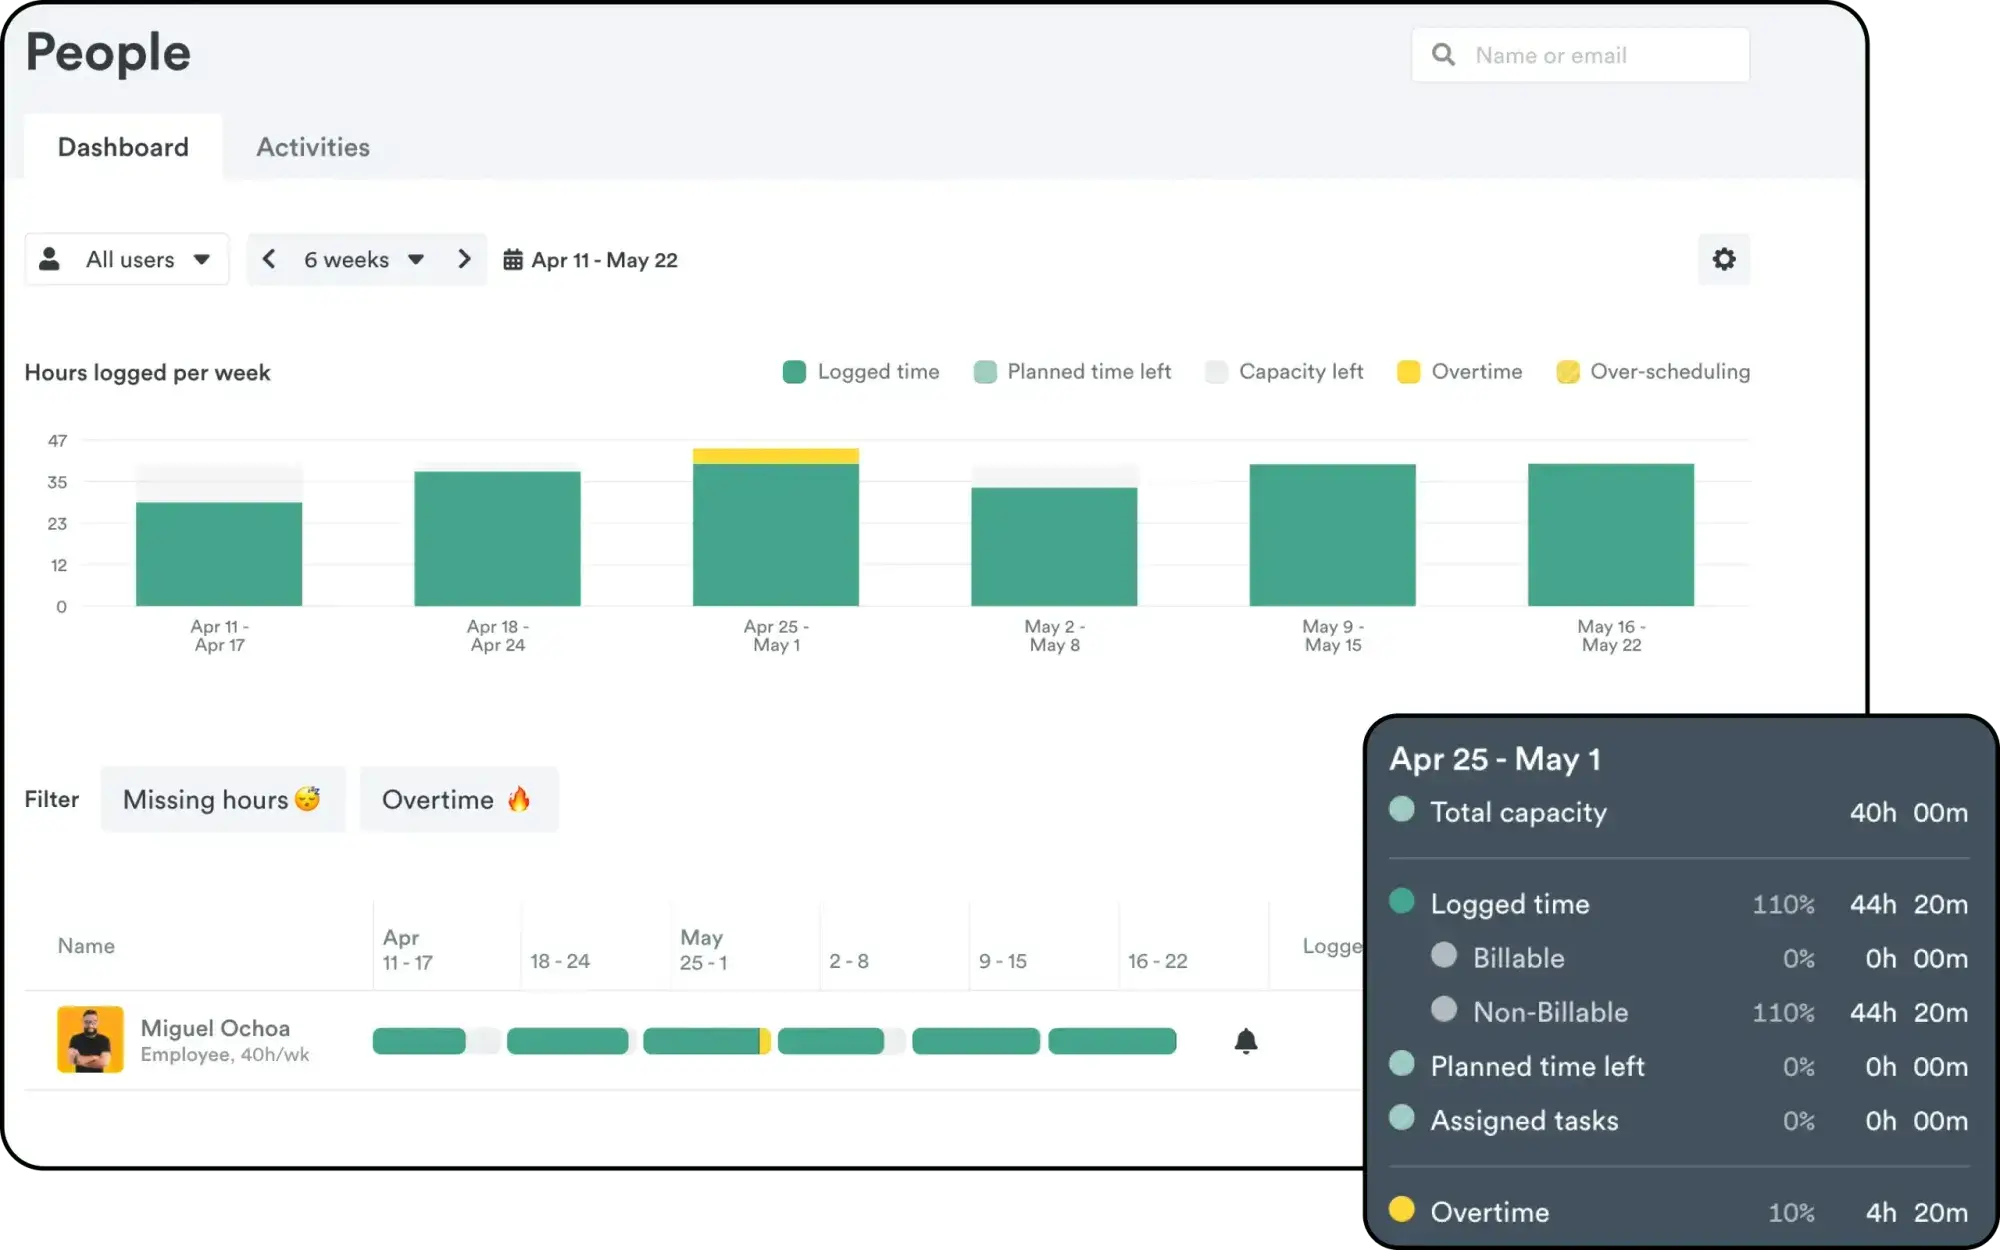Click Miguel's 16 - 22 progress bar
Image resolution: width=2000 pixels, height=1250 pixels.
(1112, 1041)
